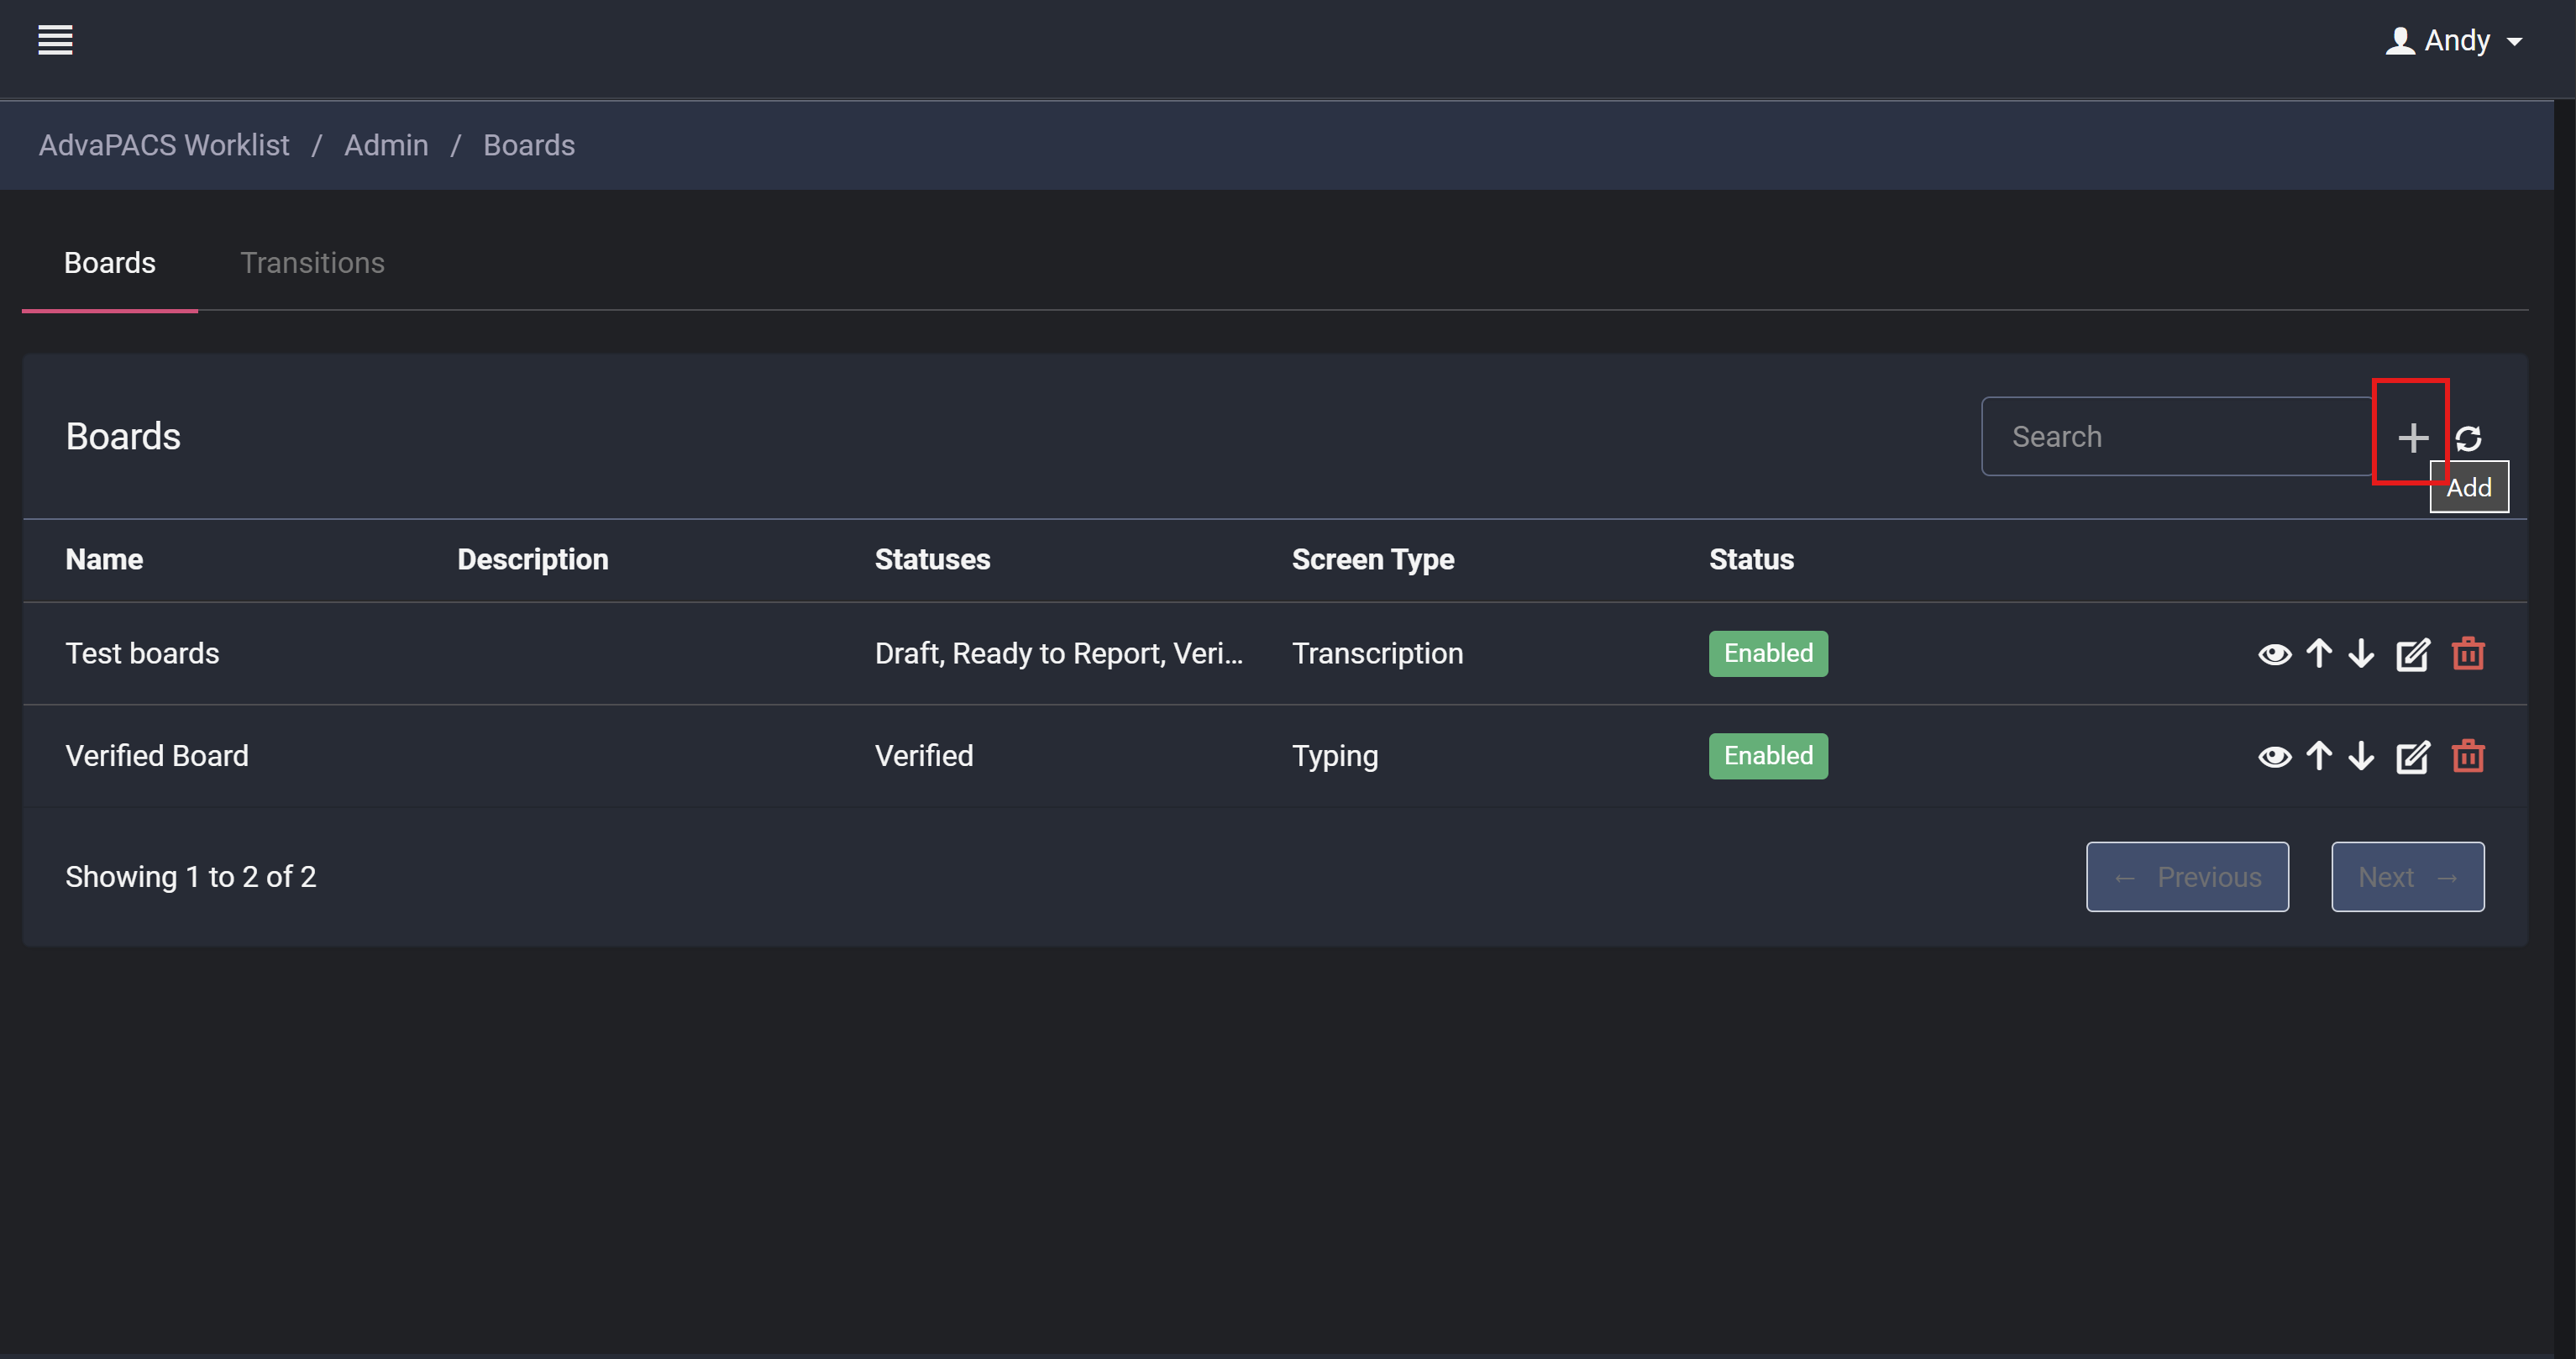View the Verified Board entry
Viewport: 2576px width, 1359px height.
point(2274,757)
